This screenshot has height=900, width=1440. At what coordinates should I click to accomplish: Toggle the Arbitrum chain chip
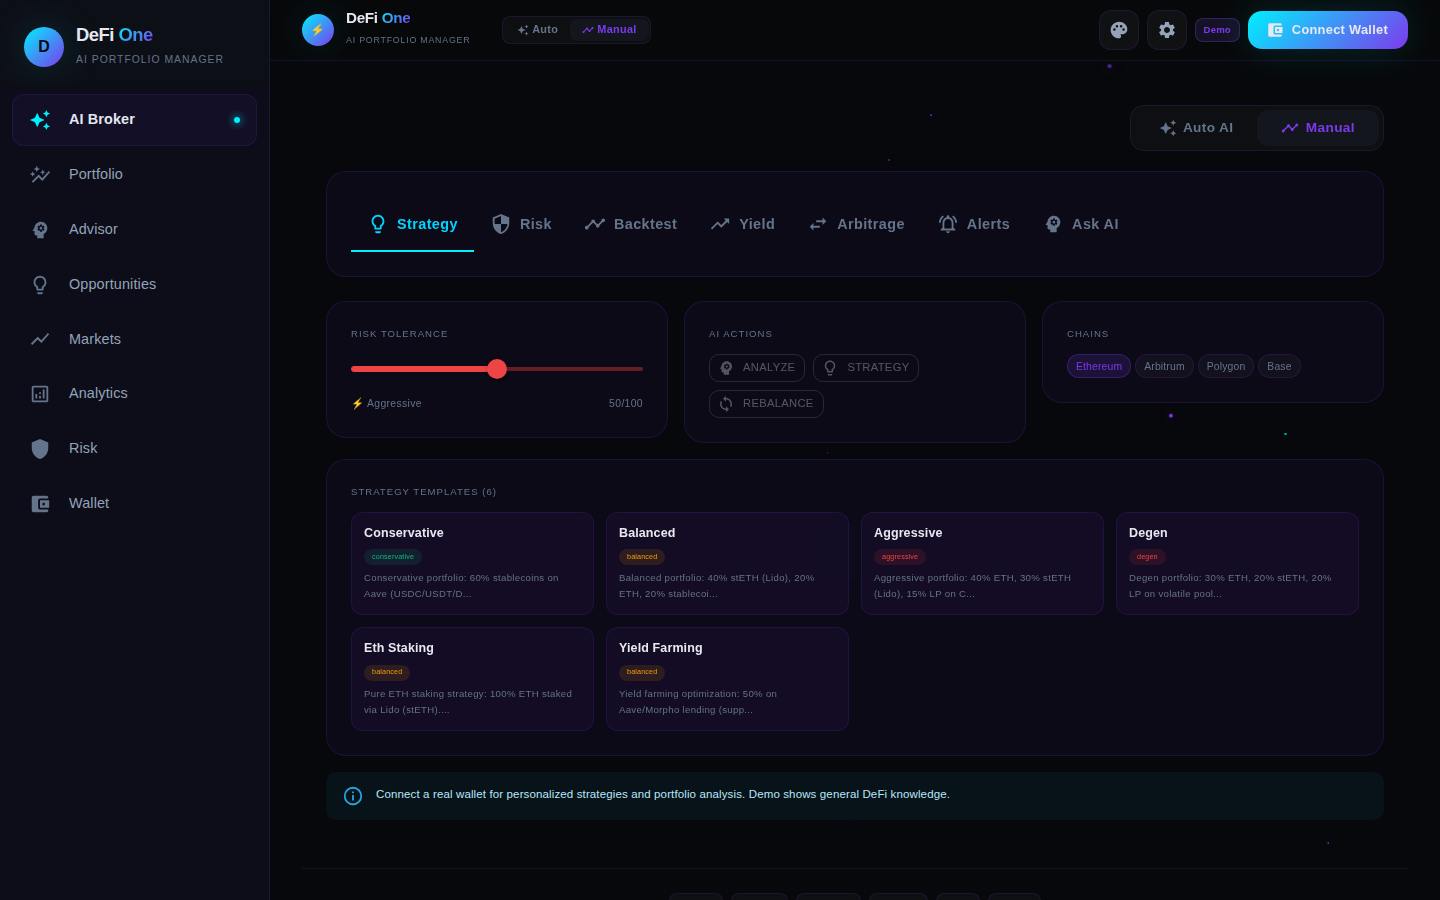point(1164,366)
